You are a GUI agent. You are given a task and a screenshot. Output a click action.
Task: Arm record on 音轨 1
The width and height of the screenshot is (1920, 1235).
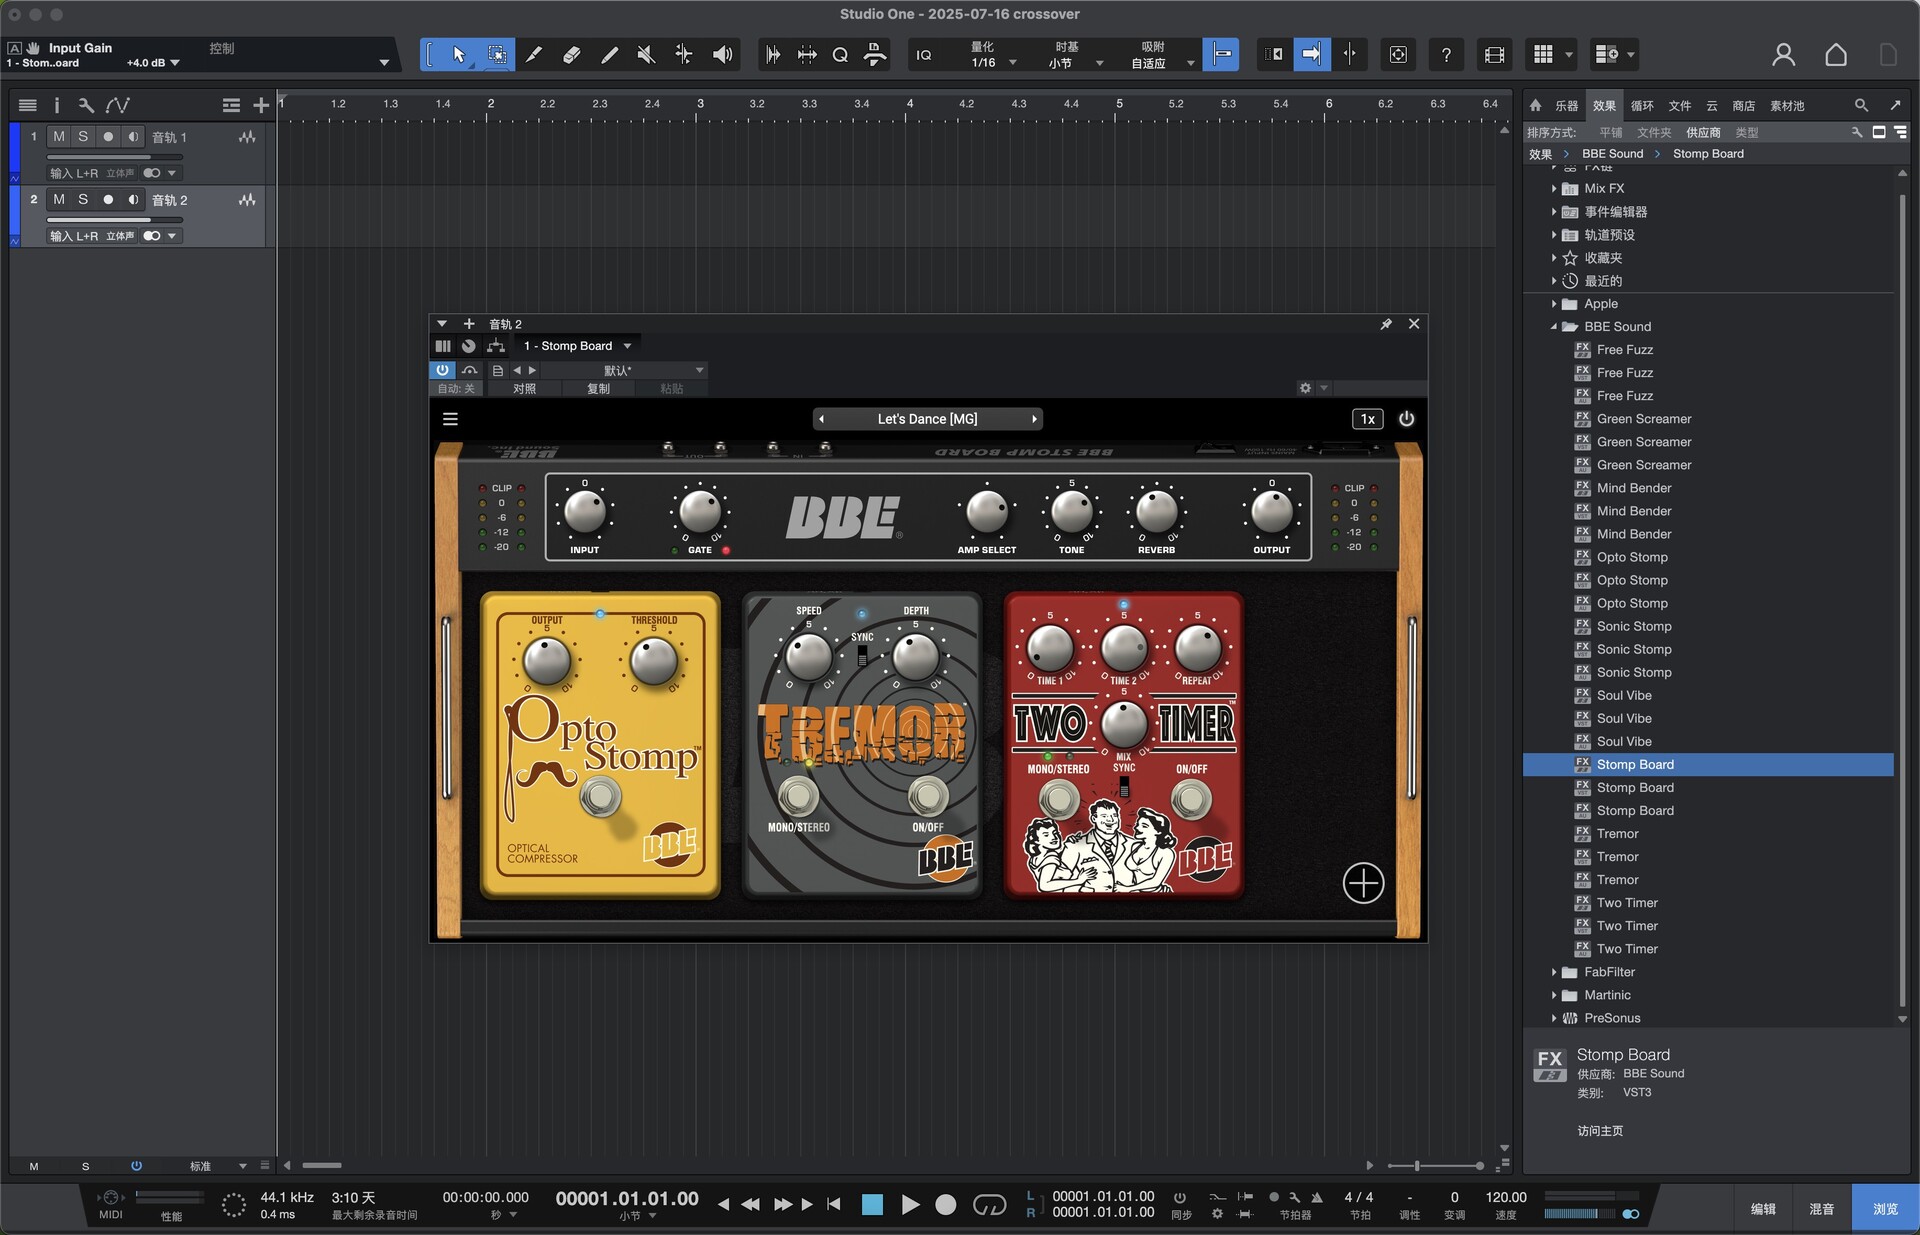[x=108, y=137]
